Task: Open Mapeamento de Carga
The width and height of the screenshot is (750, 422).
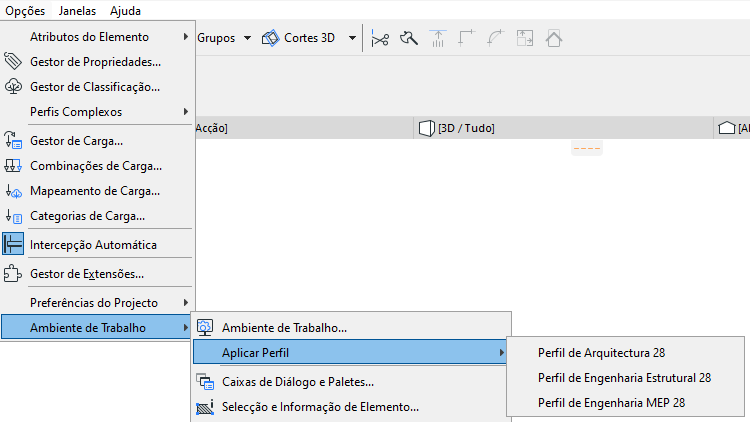Action: pos(98,190)
